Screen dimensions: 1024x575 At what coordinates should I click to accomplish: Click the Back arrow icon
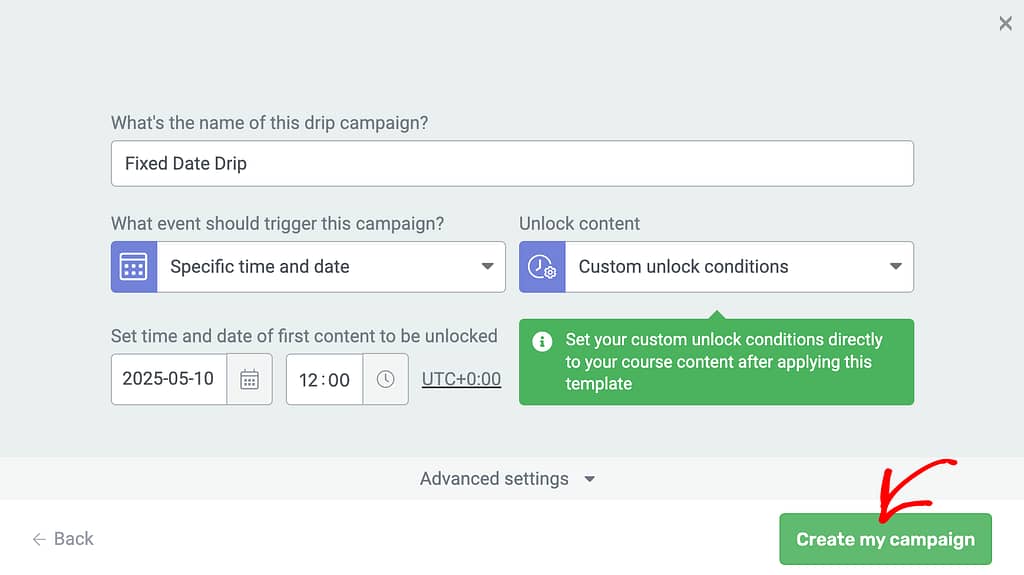coord(39,539)
